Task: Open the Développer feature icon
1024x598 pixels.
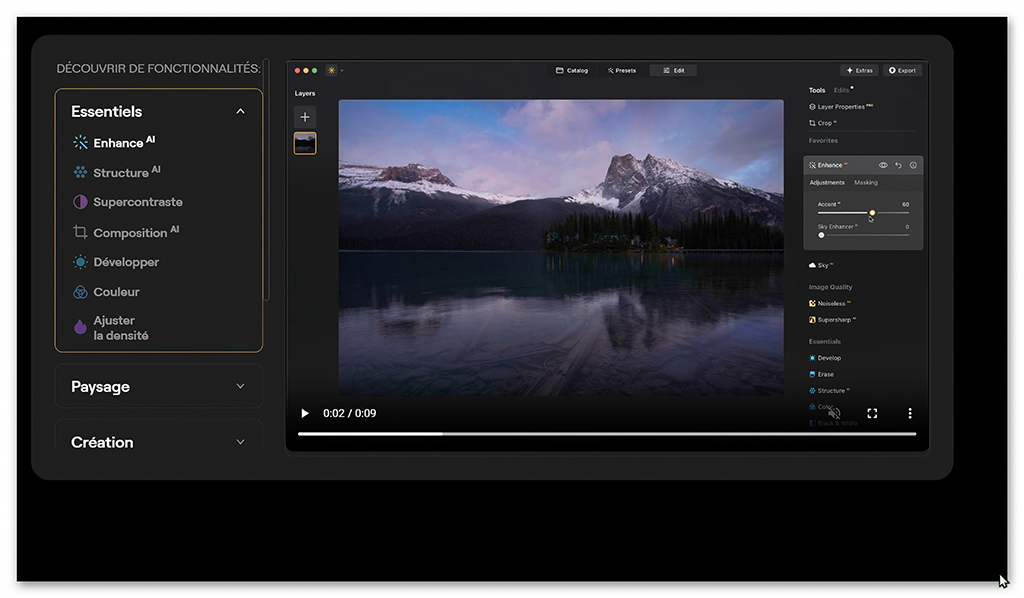Action: (x=80, y=262)
